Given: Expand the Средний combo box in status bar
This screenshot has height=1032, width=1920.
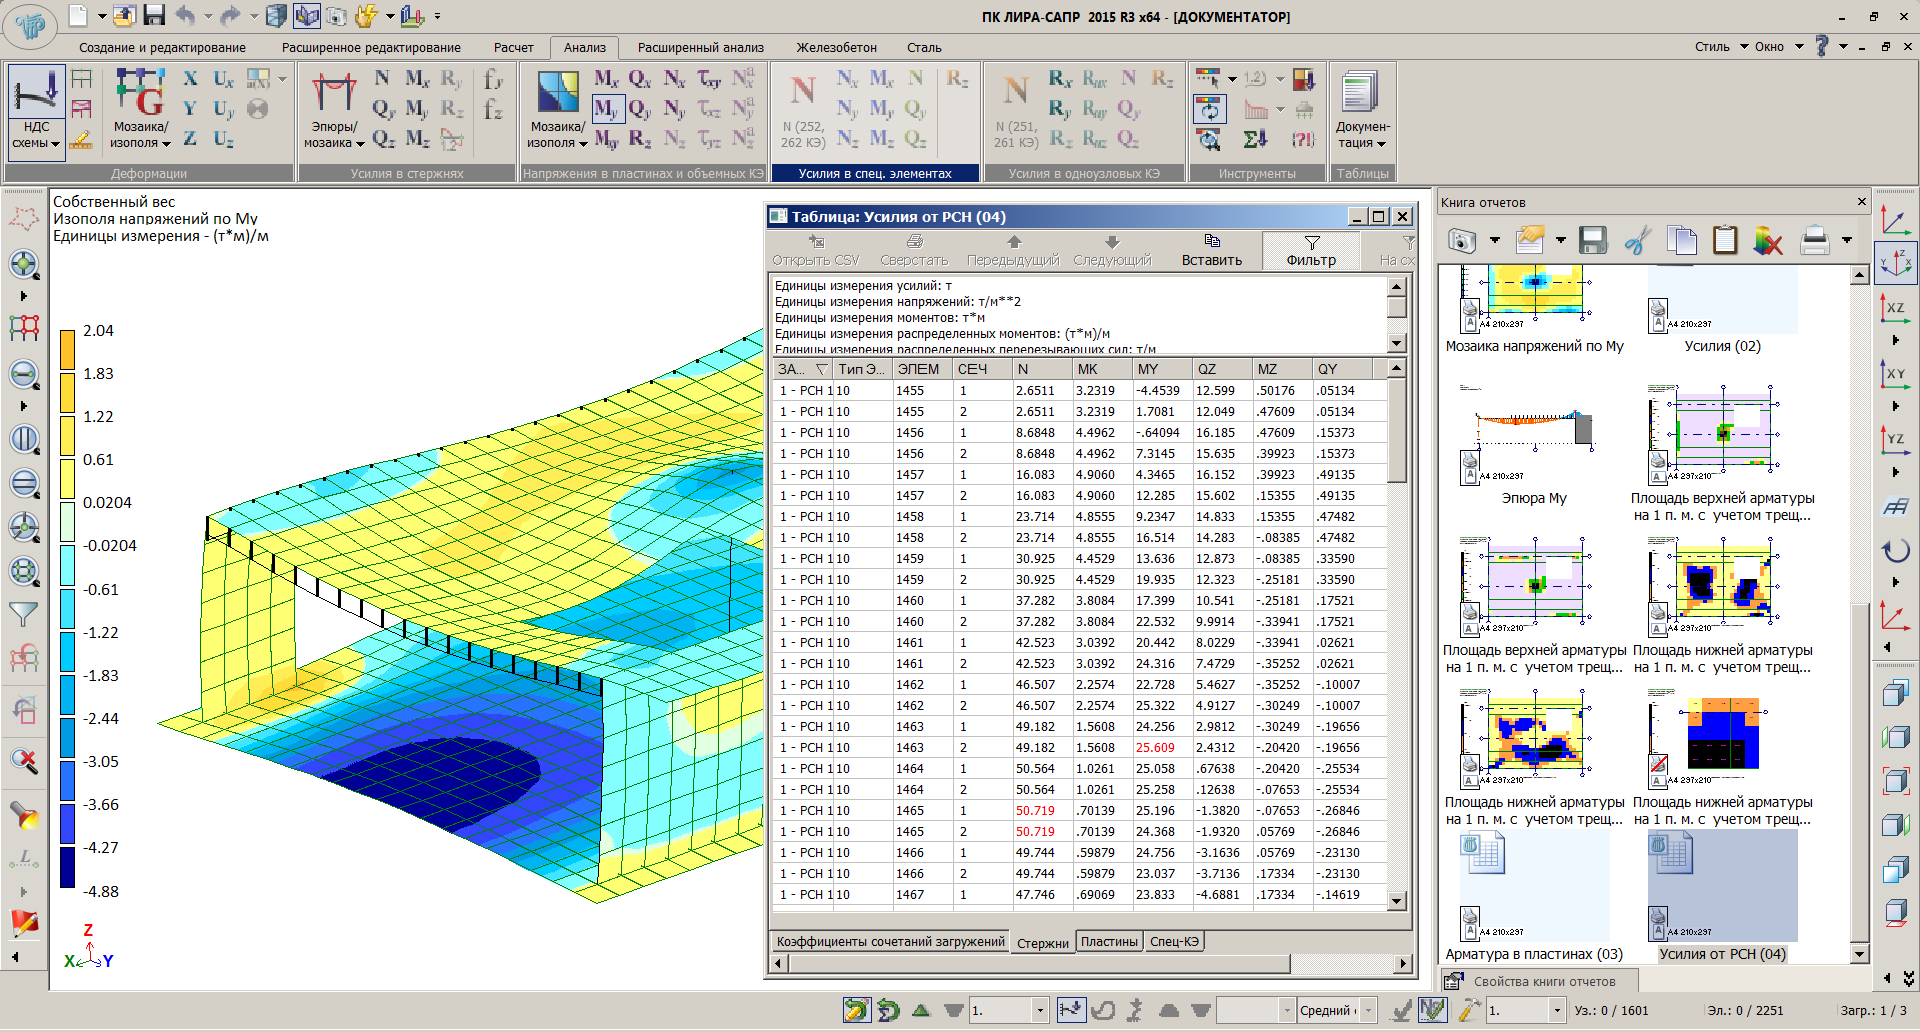Looking at the screenshot, I should 1369,1011.
